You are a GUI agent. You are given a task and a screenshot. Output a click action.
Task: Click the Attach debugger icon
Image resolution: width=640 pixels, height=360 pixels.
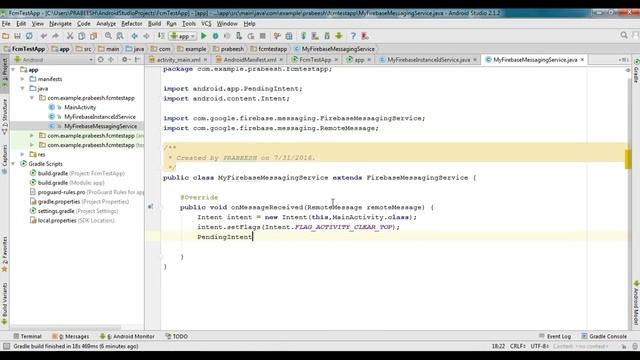tap(239, 36)
